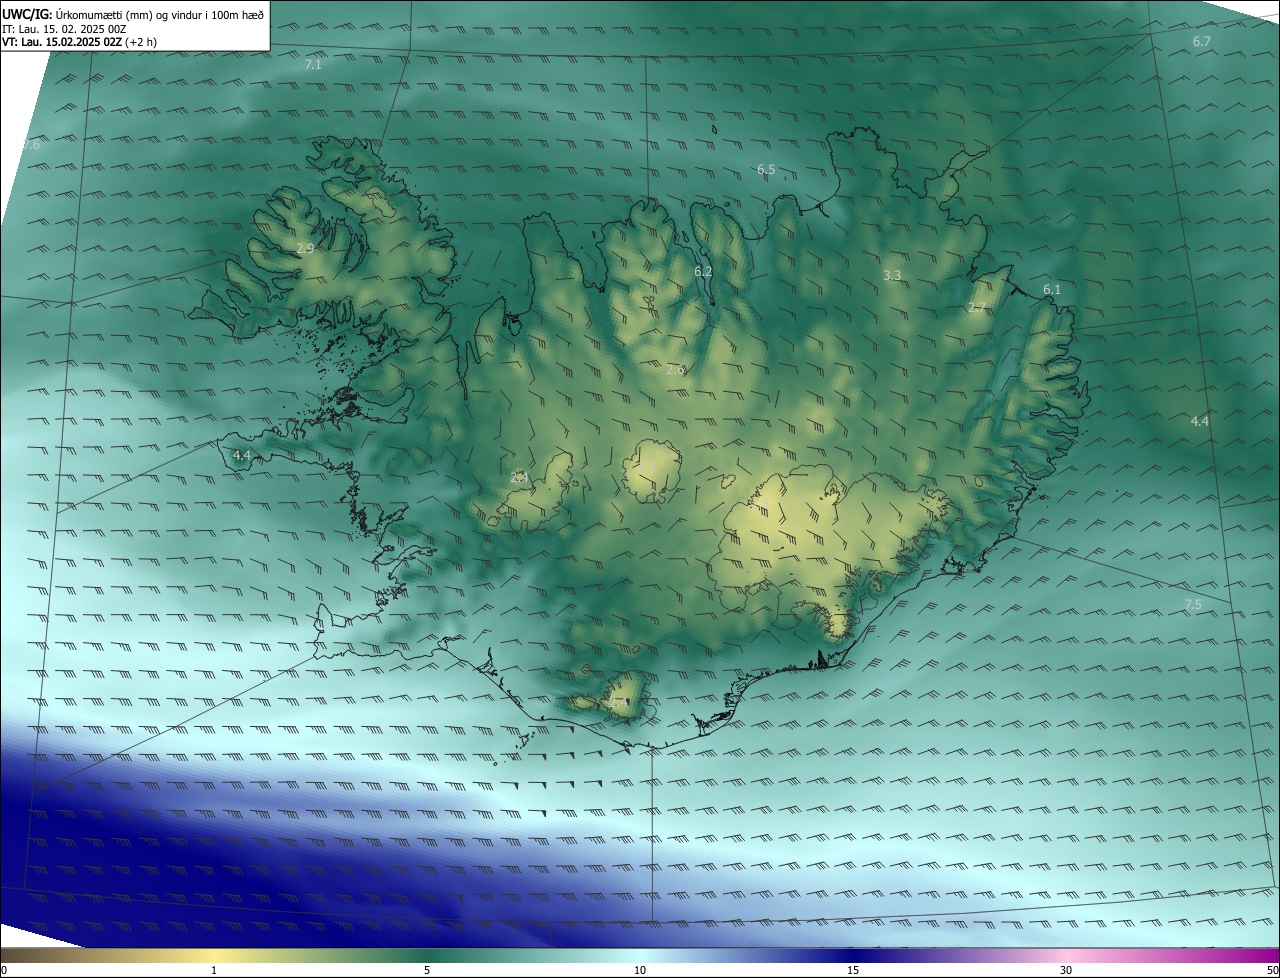
Task: Click the colour scale tick label 5
Action: 427,971
